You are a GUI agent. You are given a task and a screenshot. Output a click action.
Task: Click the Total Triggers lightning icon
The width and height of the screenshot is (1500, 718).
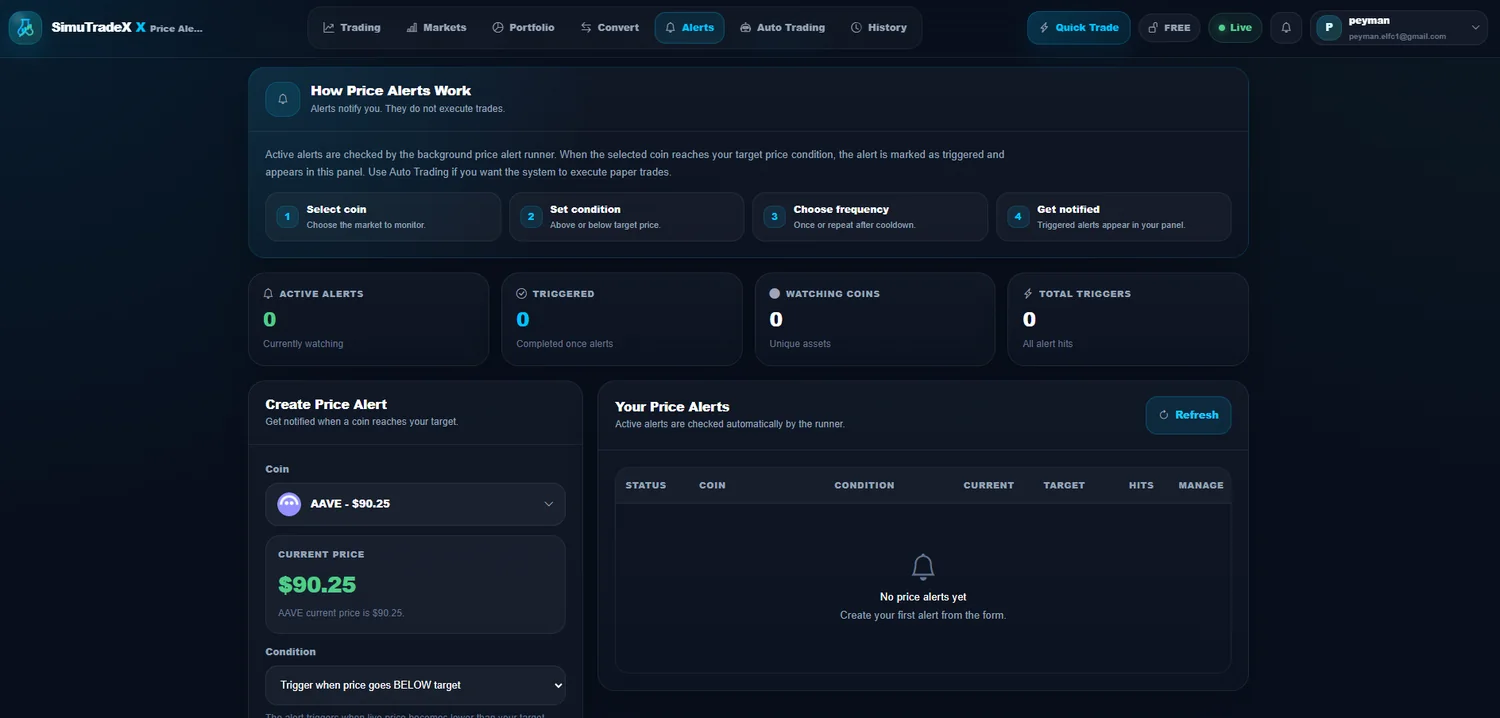(x=1028, y=294)
